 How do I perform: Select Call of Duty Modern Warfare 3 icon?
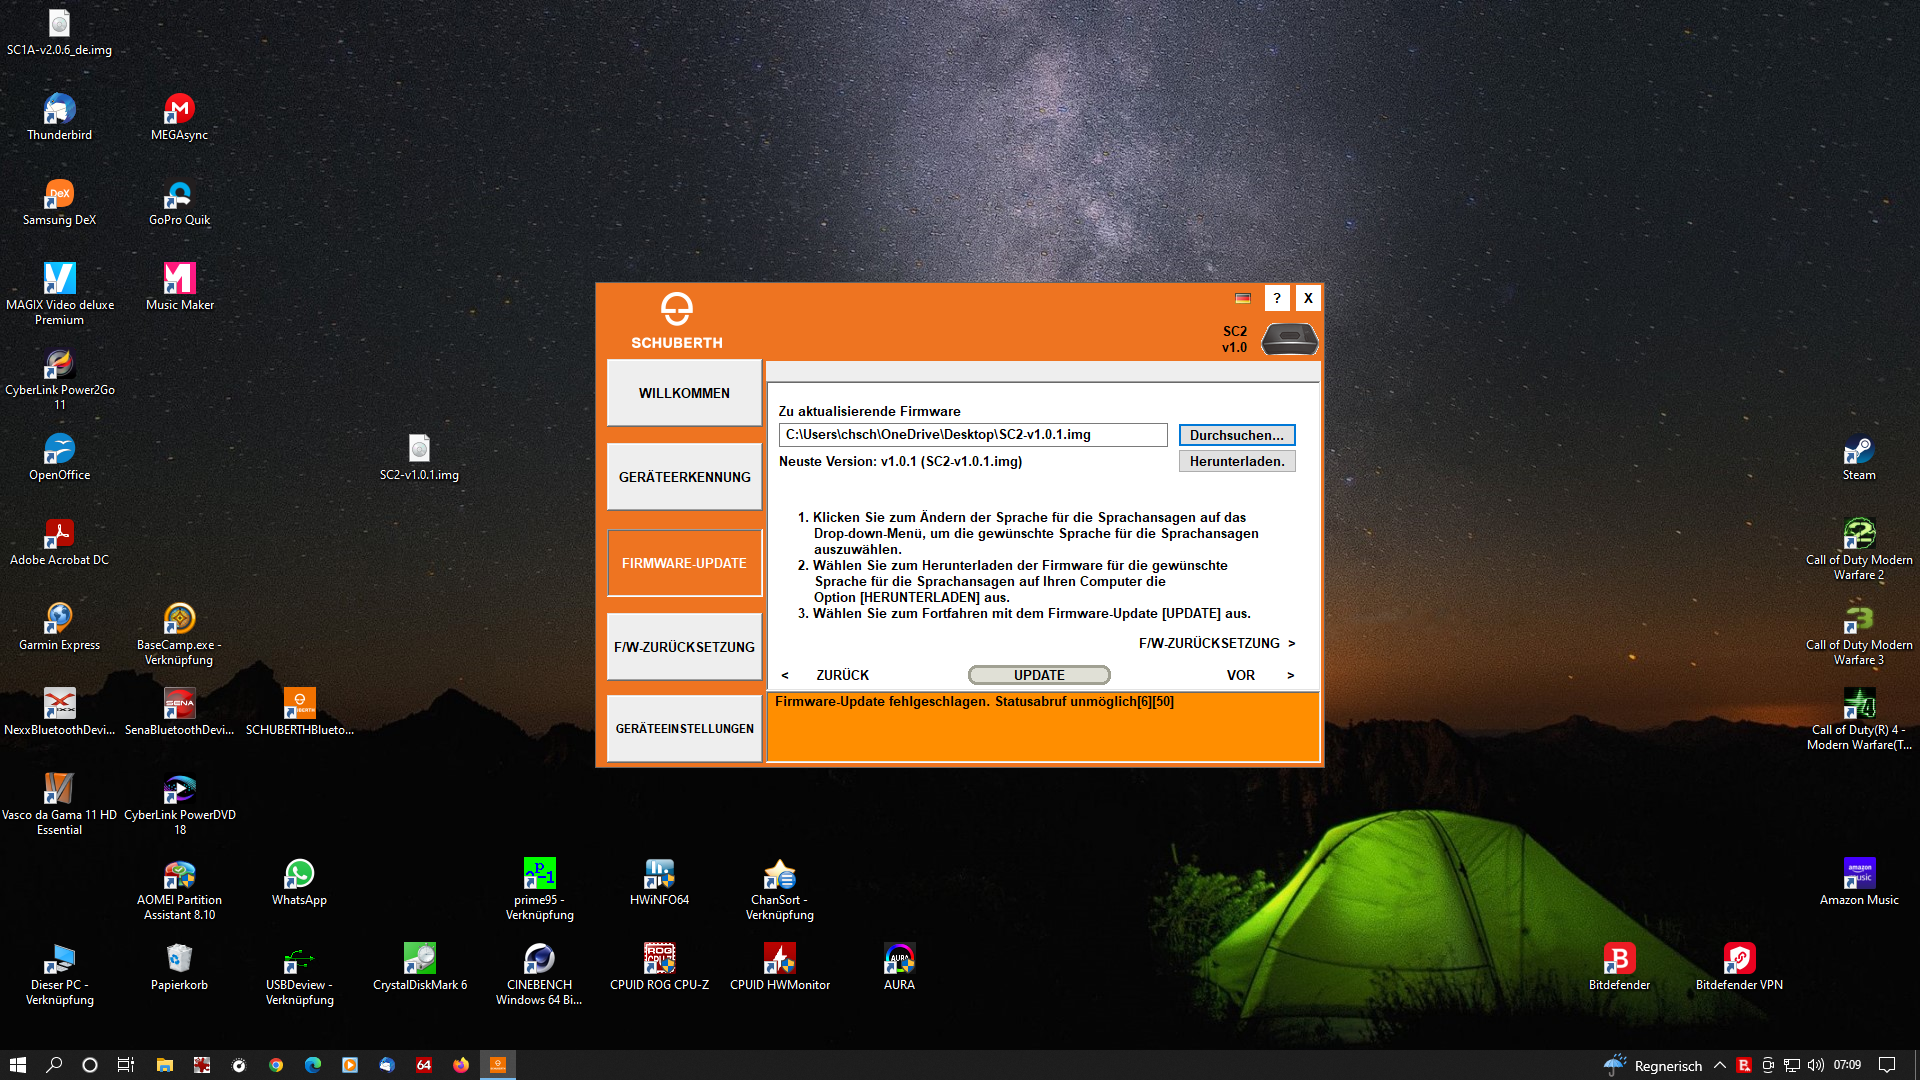pyautogui.click(x=1859, y=634)
